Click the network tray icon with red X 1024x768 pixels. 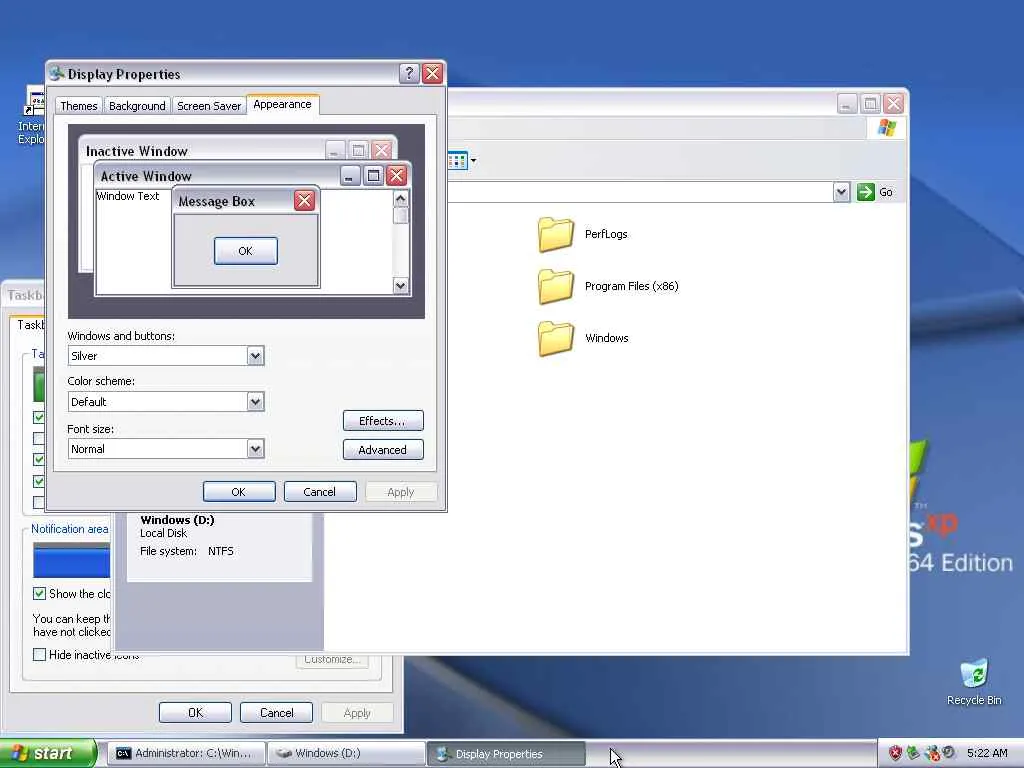[932, 753]
